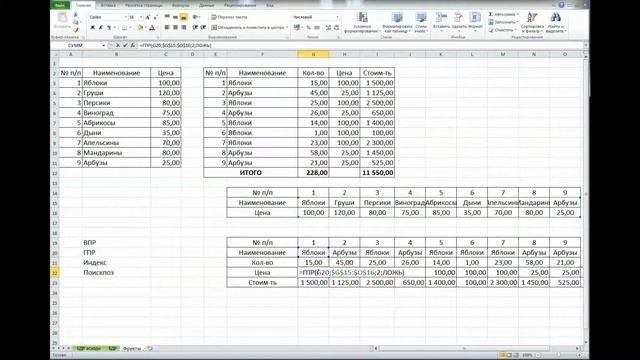Toggle Align Text Left

tap(167, 27)
